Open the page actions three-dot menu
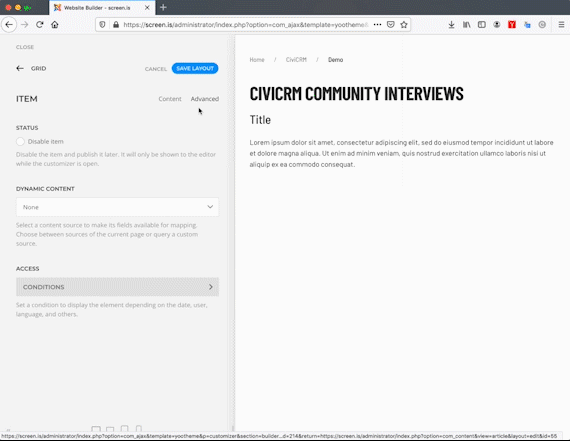The image size is (570, 441). (x=377, y=25)
